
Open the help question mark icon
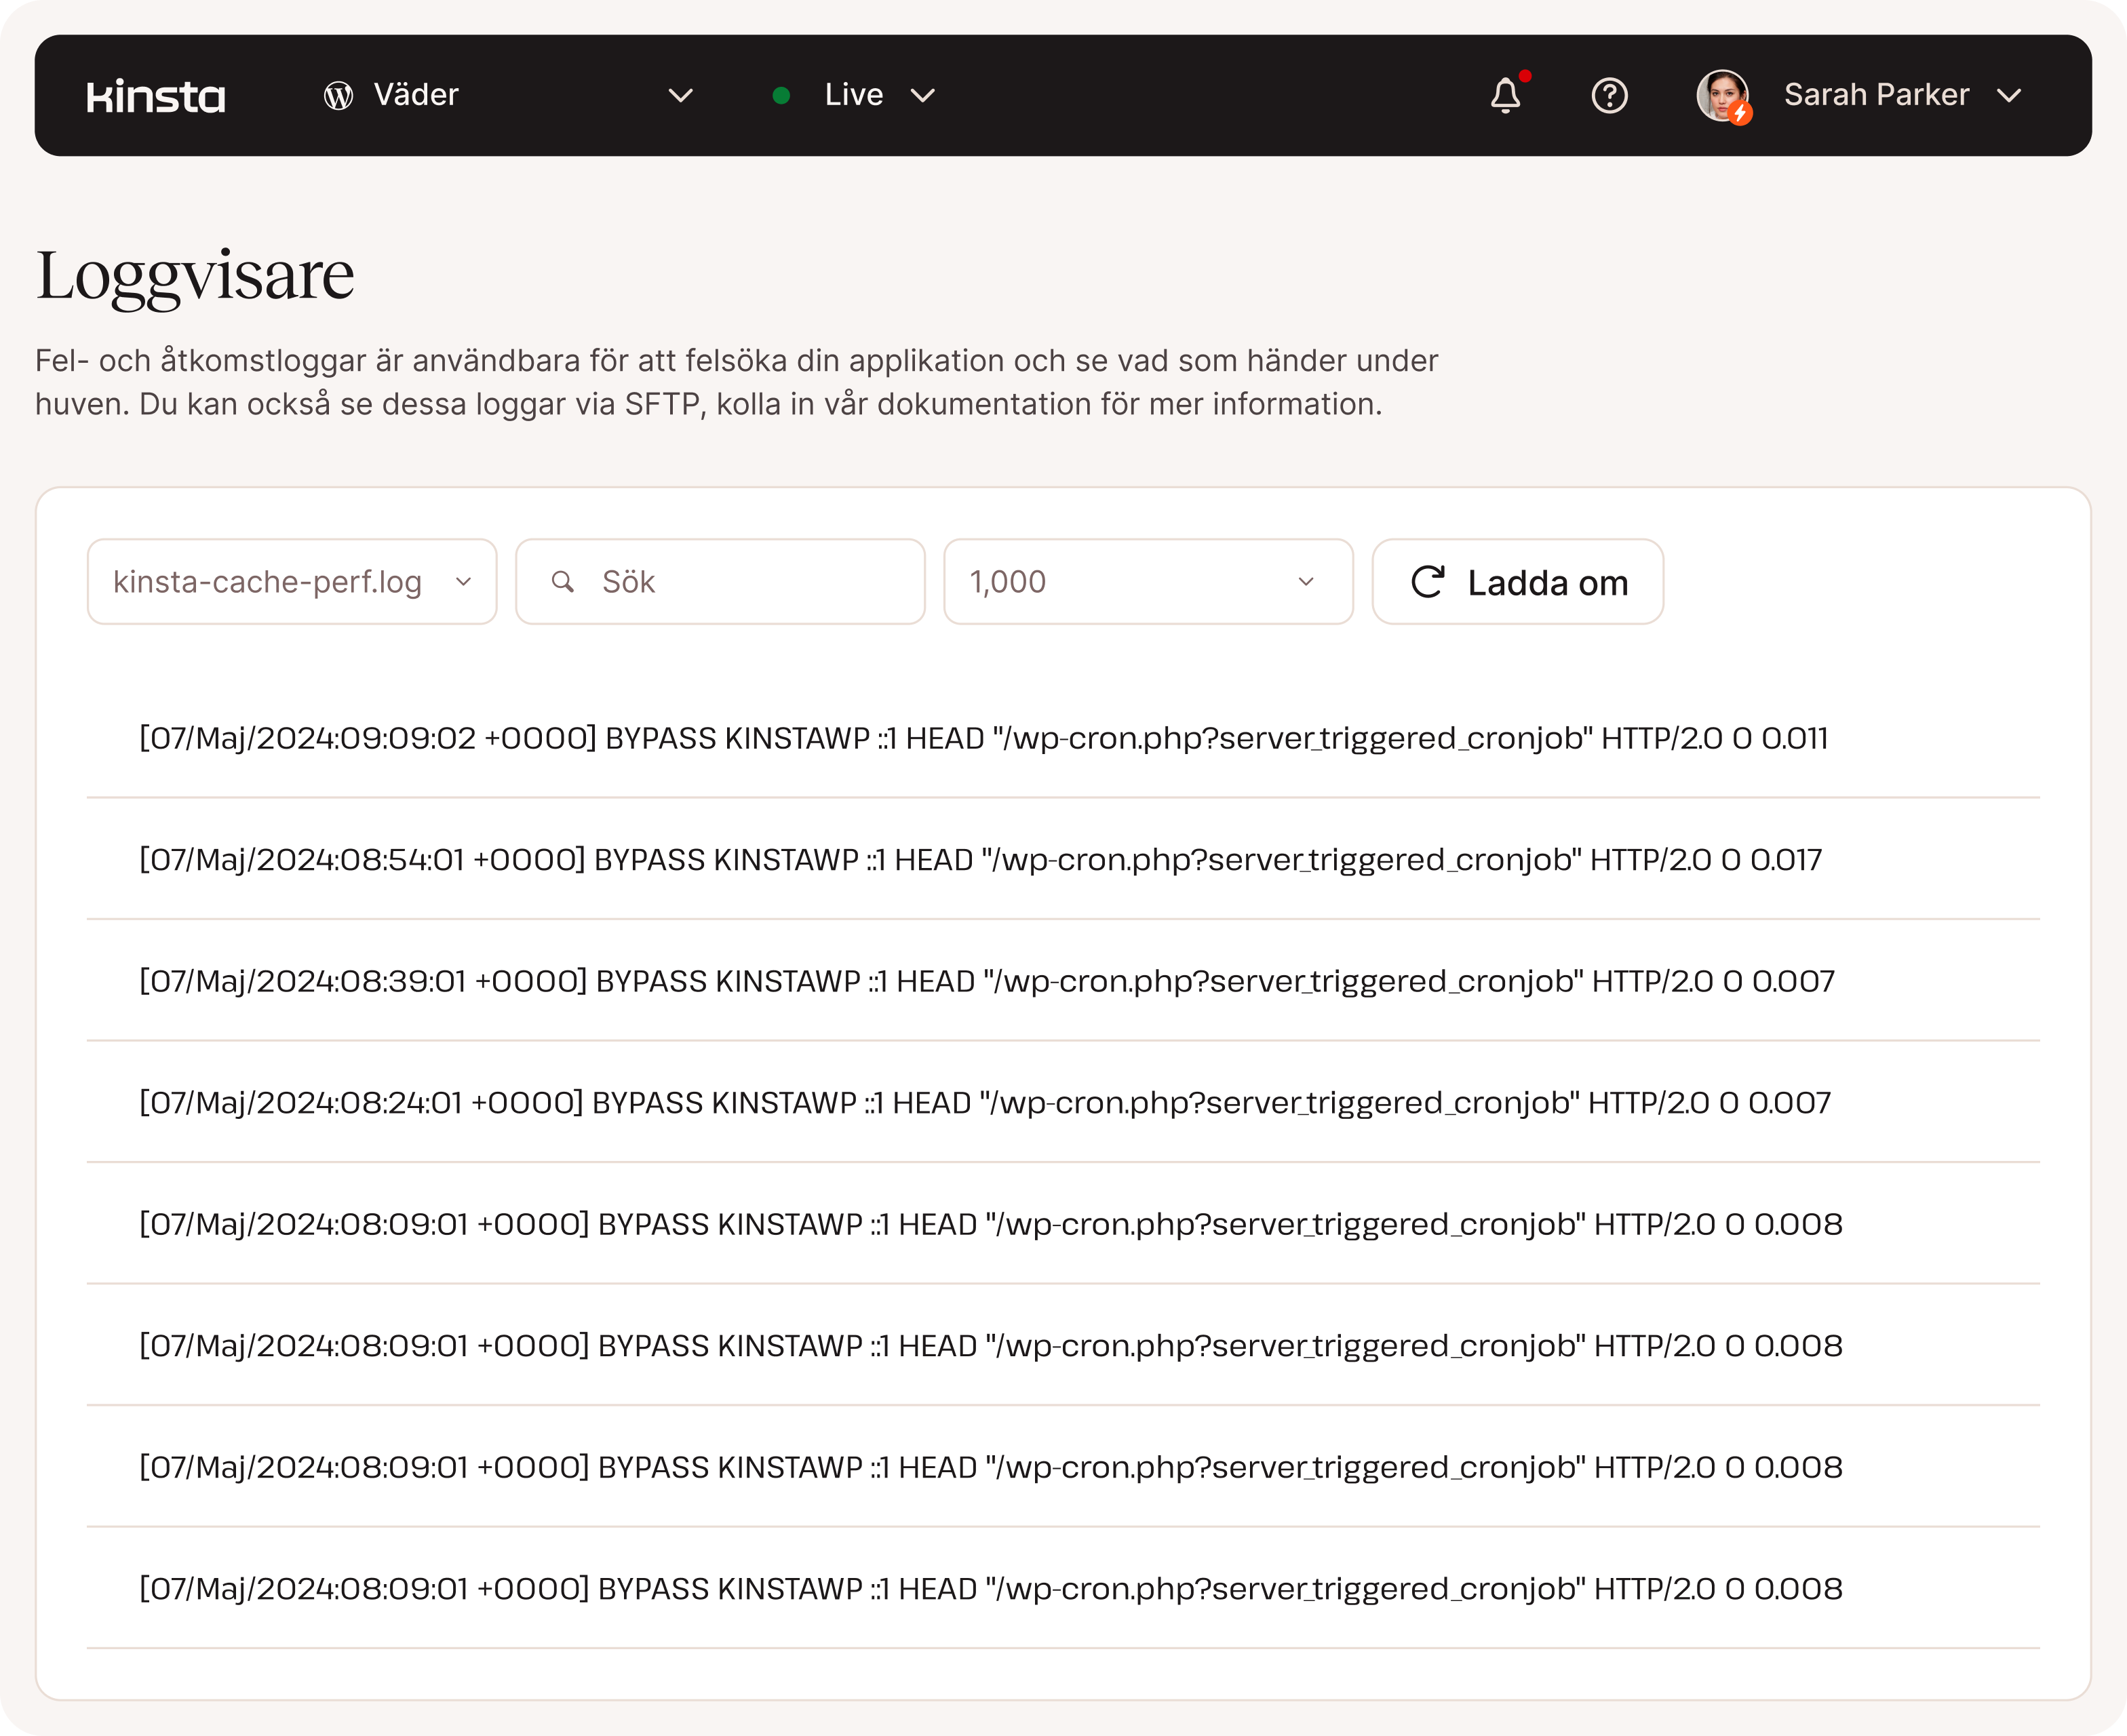(x=1609, y=96)
